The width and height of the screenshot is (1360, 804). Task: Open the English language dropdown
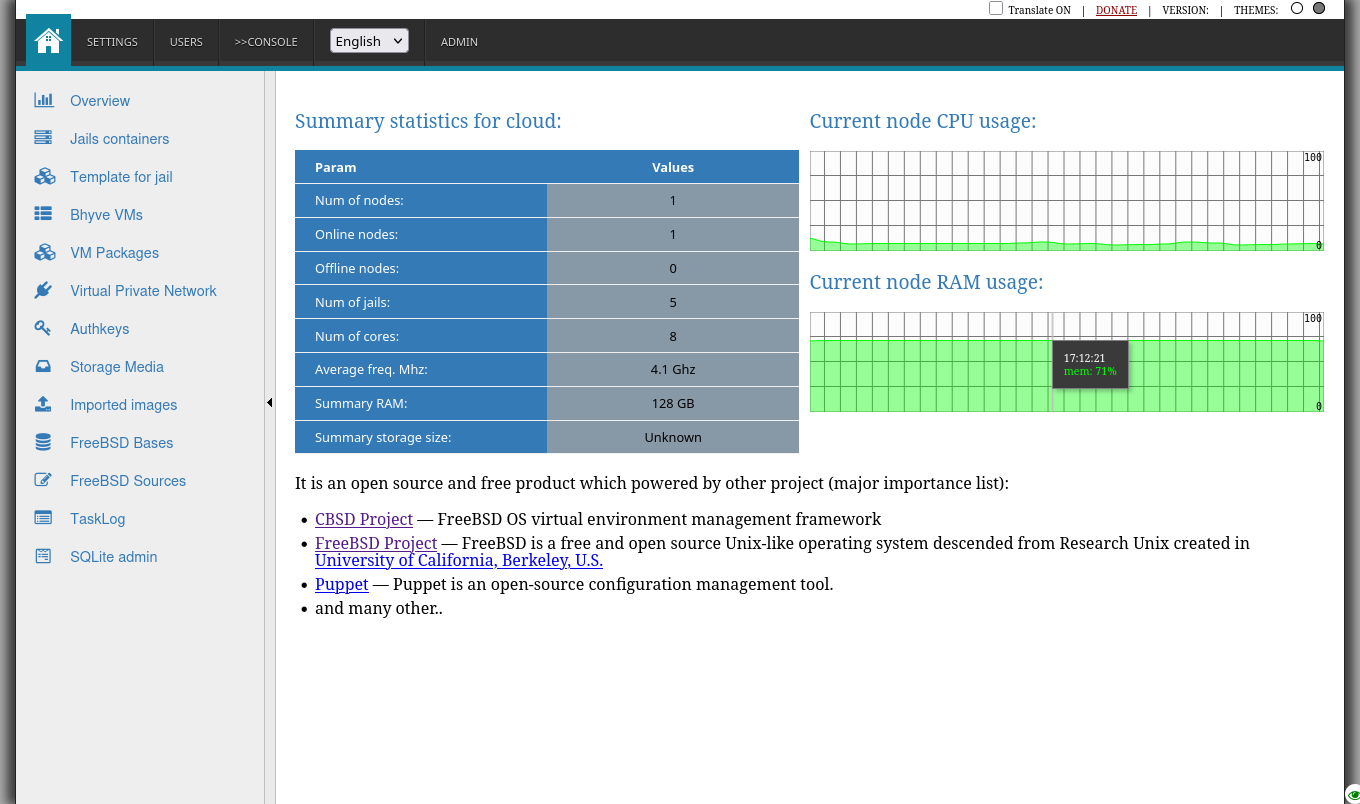click(x=369, y=41)
